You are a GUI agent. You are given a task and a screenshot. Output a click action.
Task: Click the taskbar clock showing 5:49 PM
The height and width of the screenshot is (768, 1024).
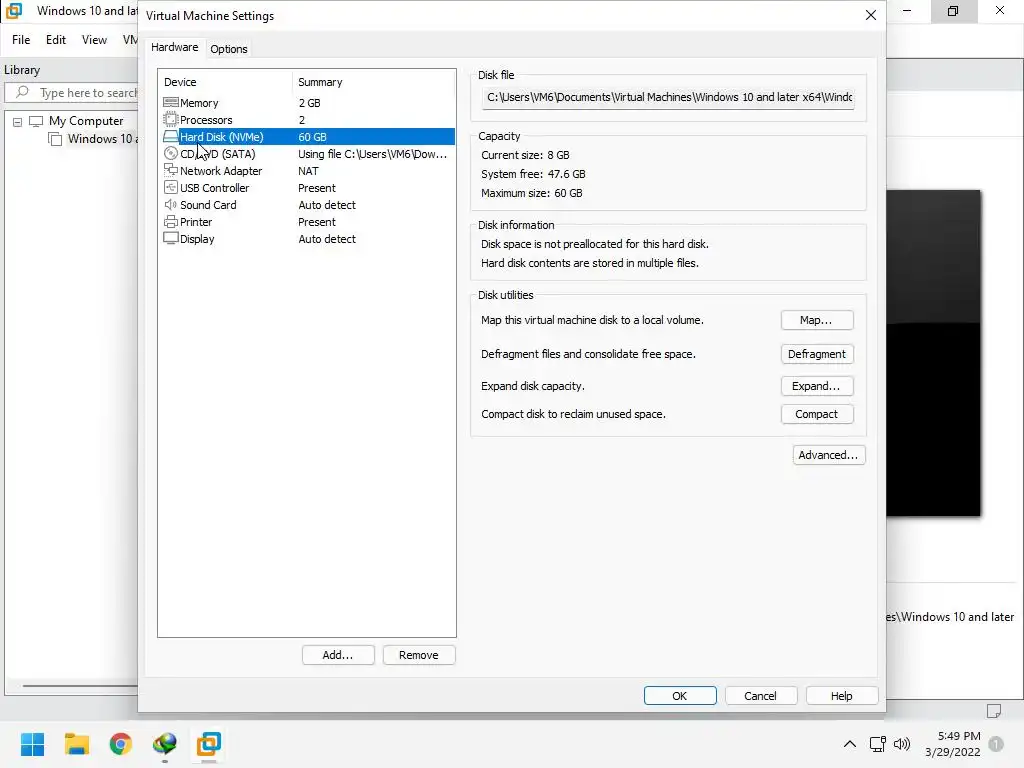click(953, 744)
